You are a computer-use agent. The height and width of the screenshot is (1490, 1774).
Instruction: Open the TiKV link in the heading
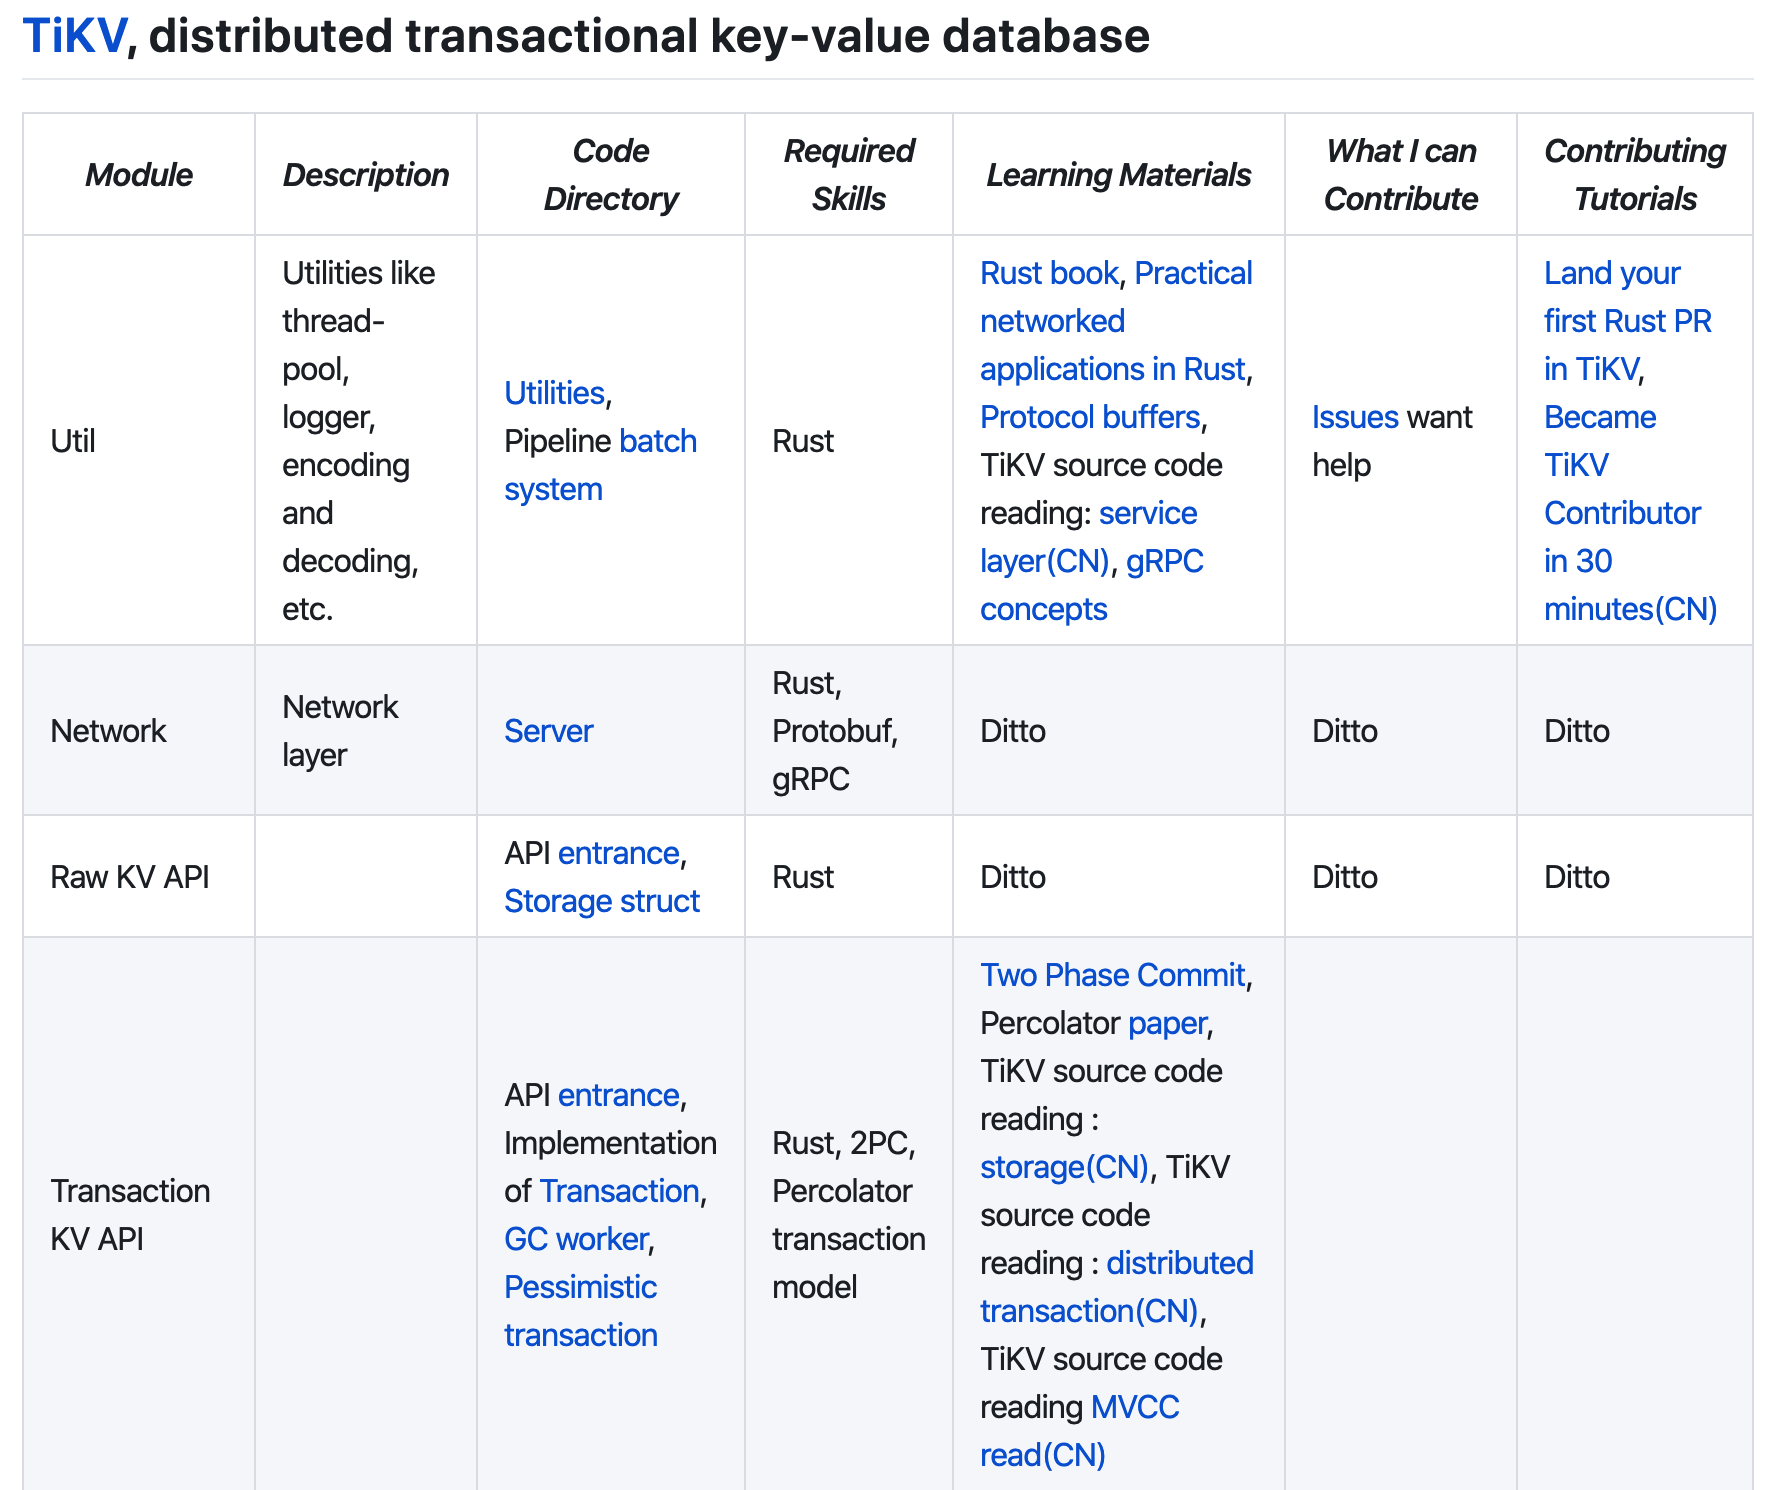point(74,37)
